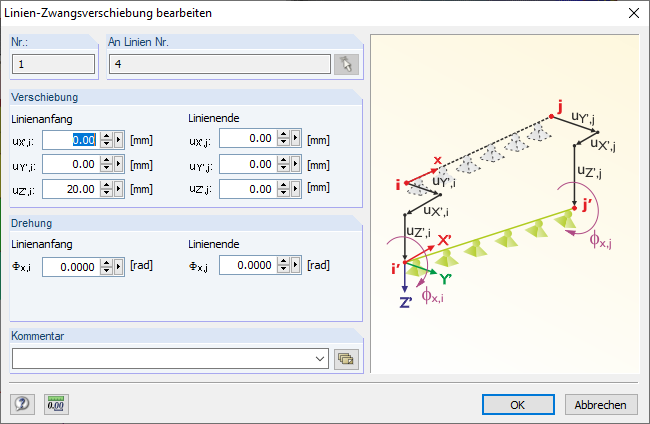Image resolution: width=650 pixels, height=424 pixels.
Task: Focus the Linienende uZ',j value field
Action: [x=248, y=189]
